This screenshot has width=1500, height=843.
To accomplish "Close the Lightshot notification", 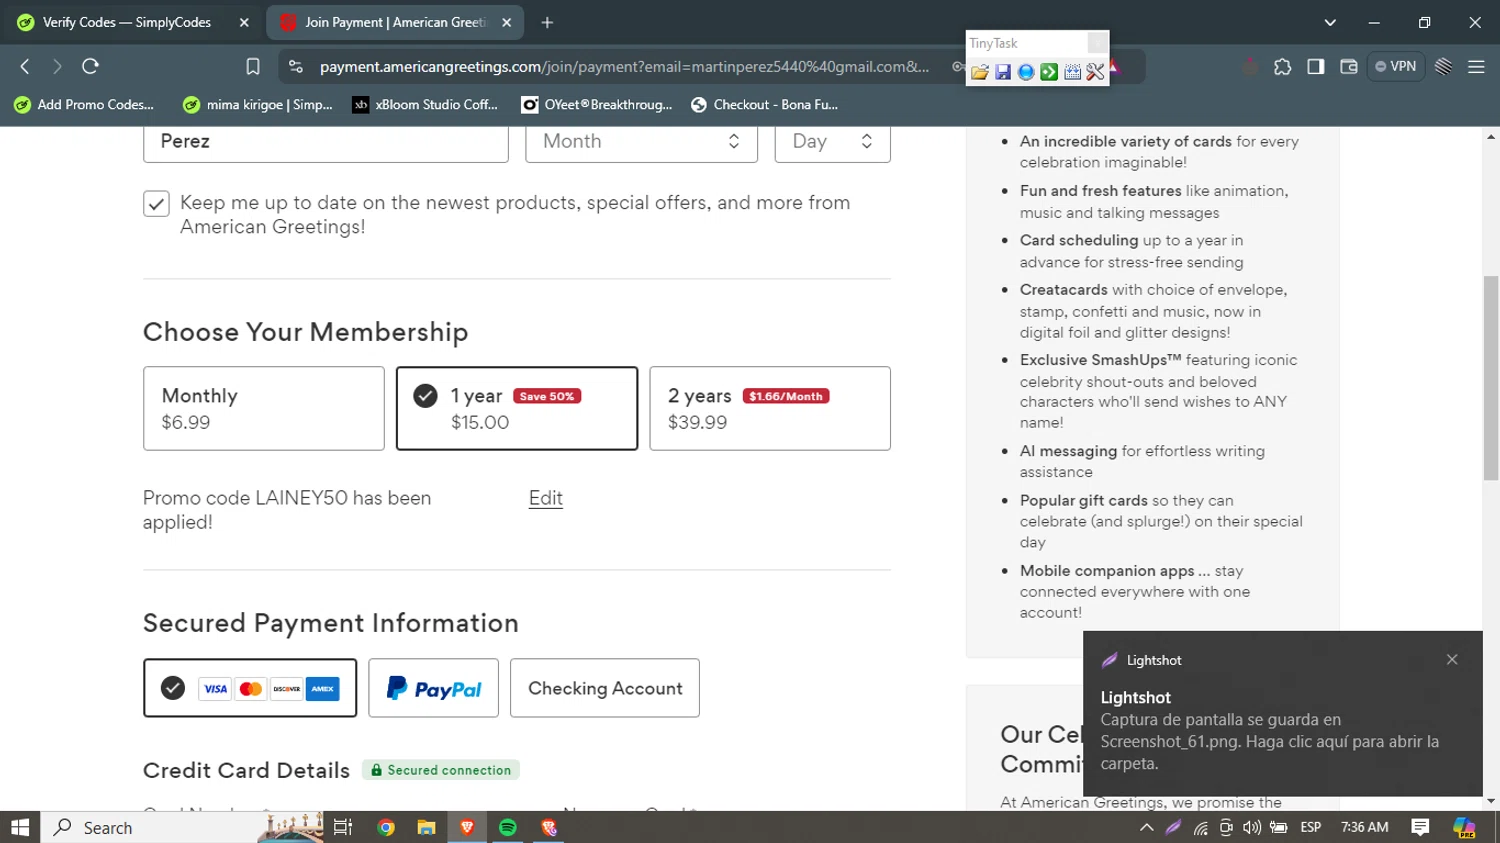I will click(x=1452, y=659).
